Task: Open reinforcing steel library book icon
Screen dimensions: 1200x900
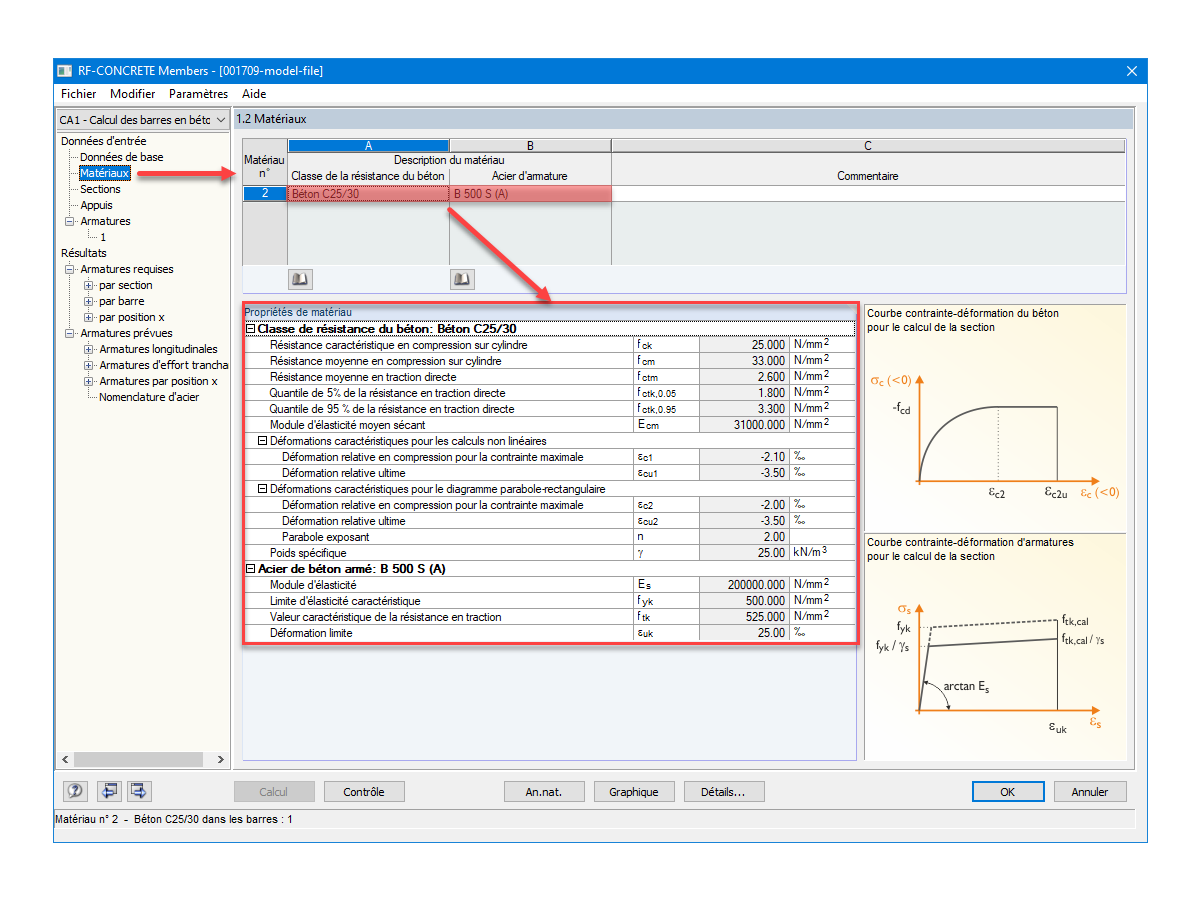Action: (462, 279)
